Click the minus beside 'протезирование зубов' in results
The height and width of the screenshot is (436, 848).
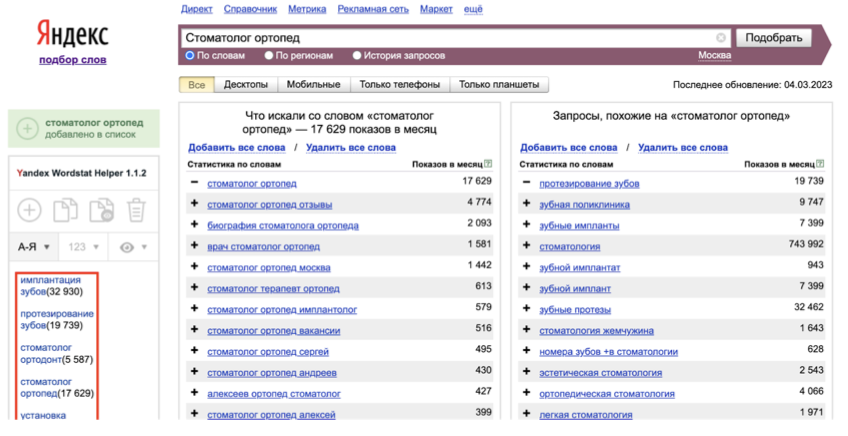click(x=527, y=182)
